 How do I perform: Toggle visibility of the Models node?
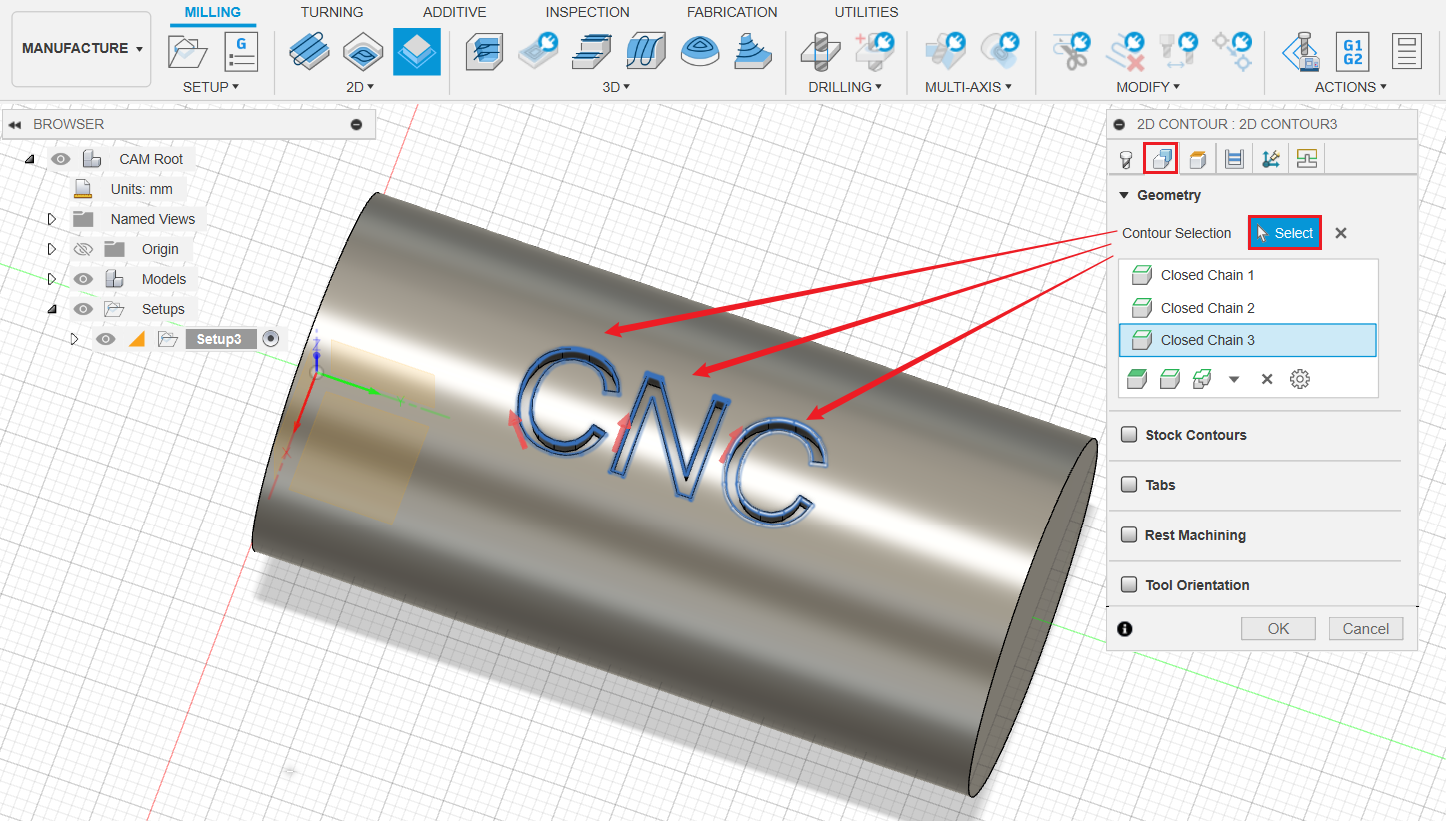pos(83,279)
